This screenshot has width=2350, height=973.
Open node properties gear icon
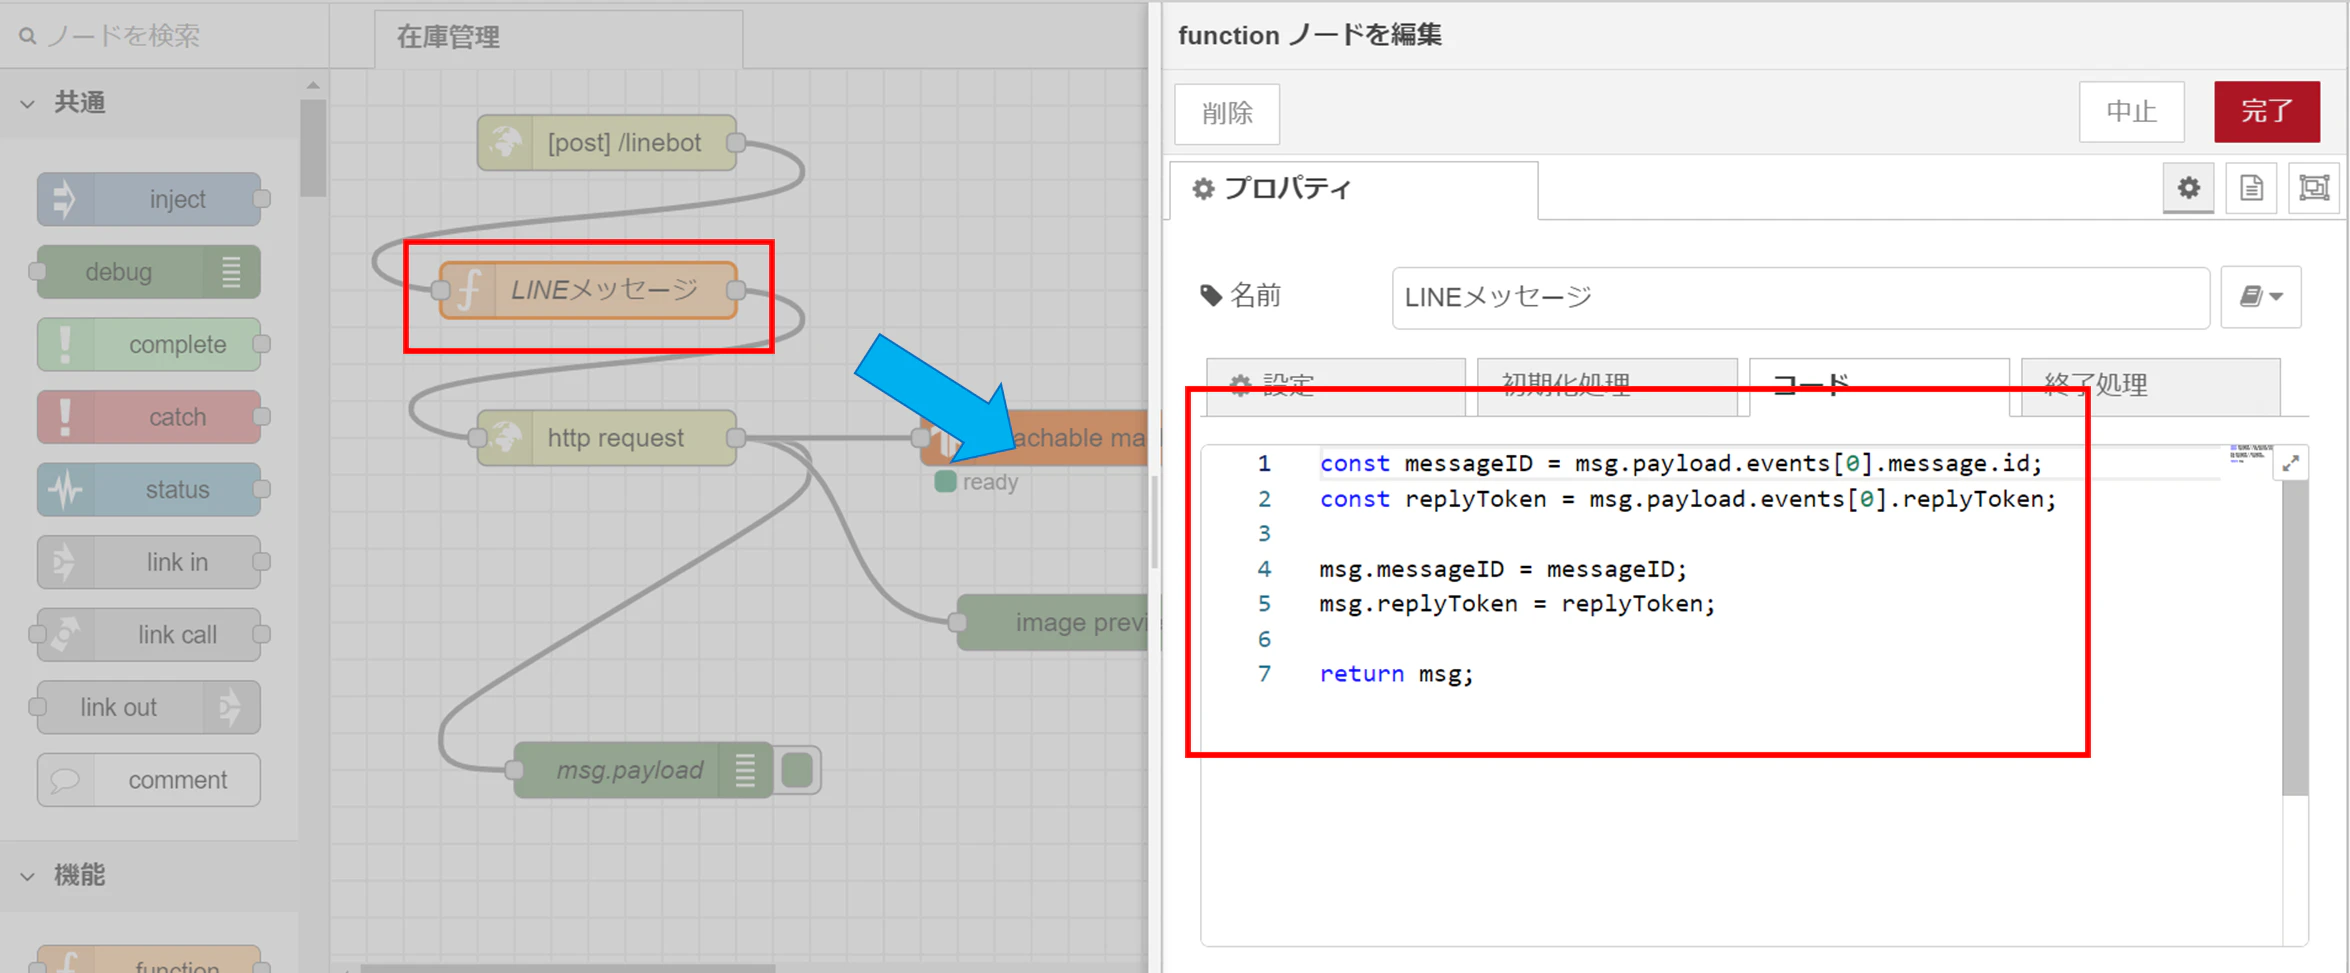click(2188, 187)
